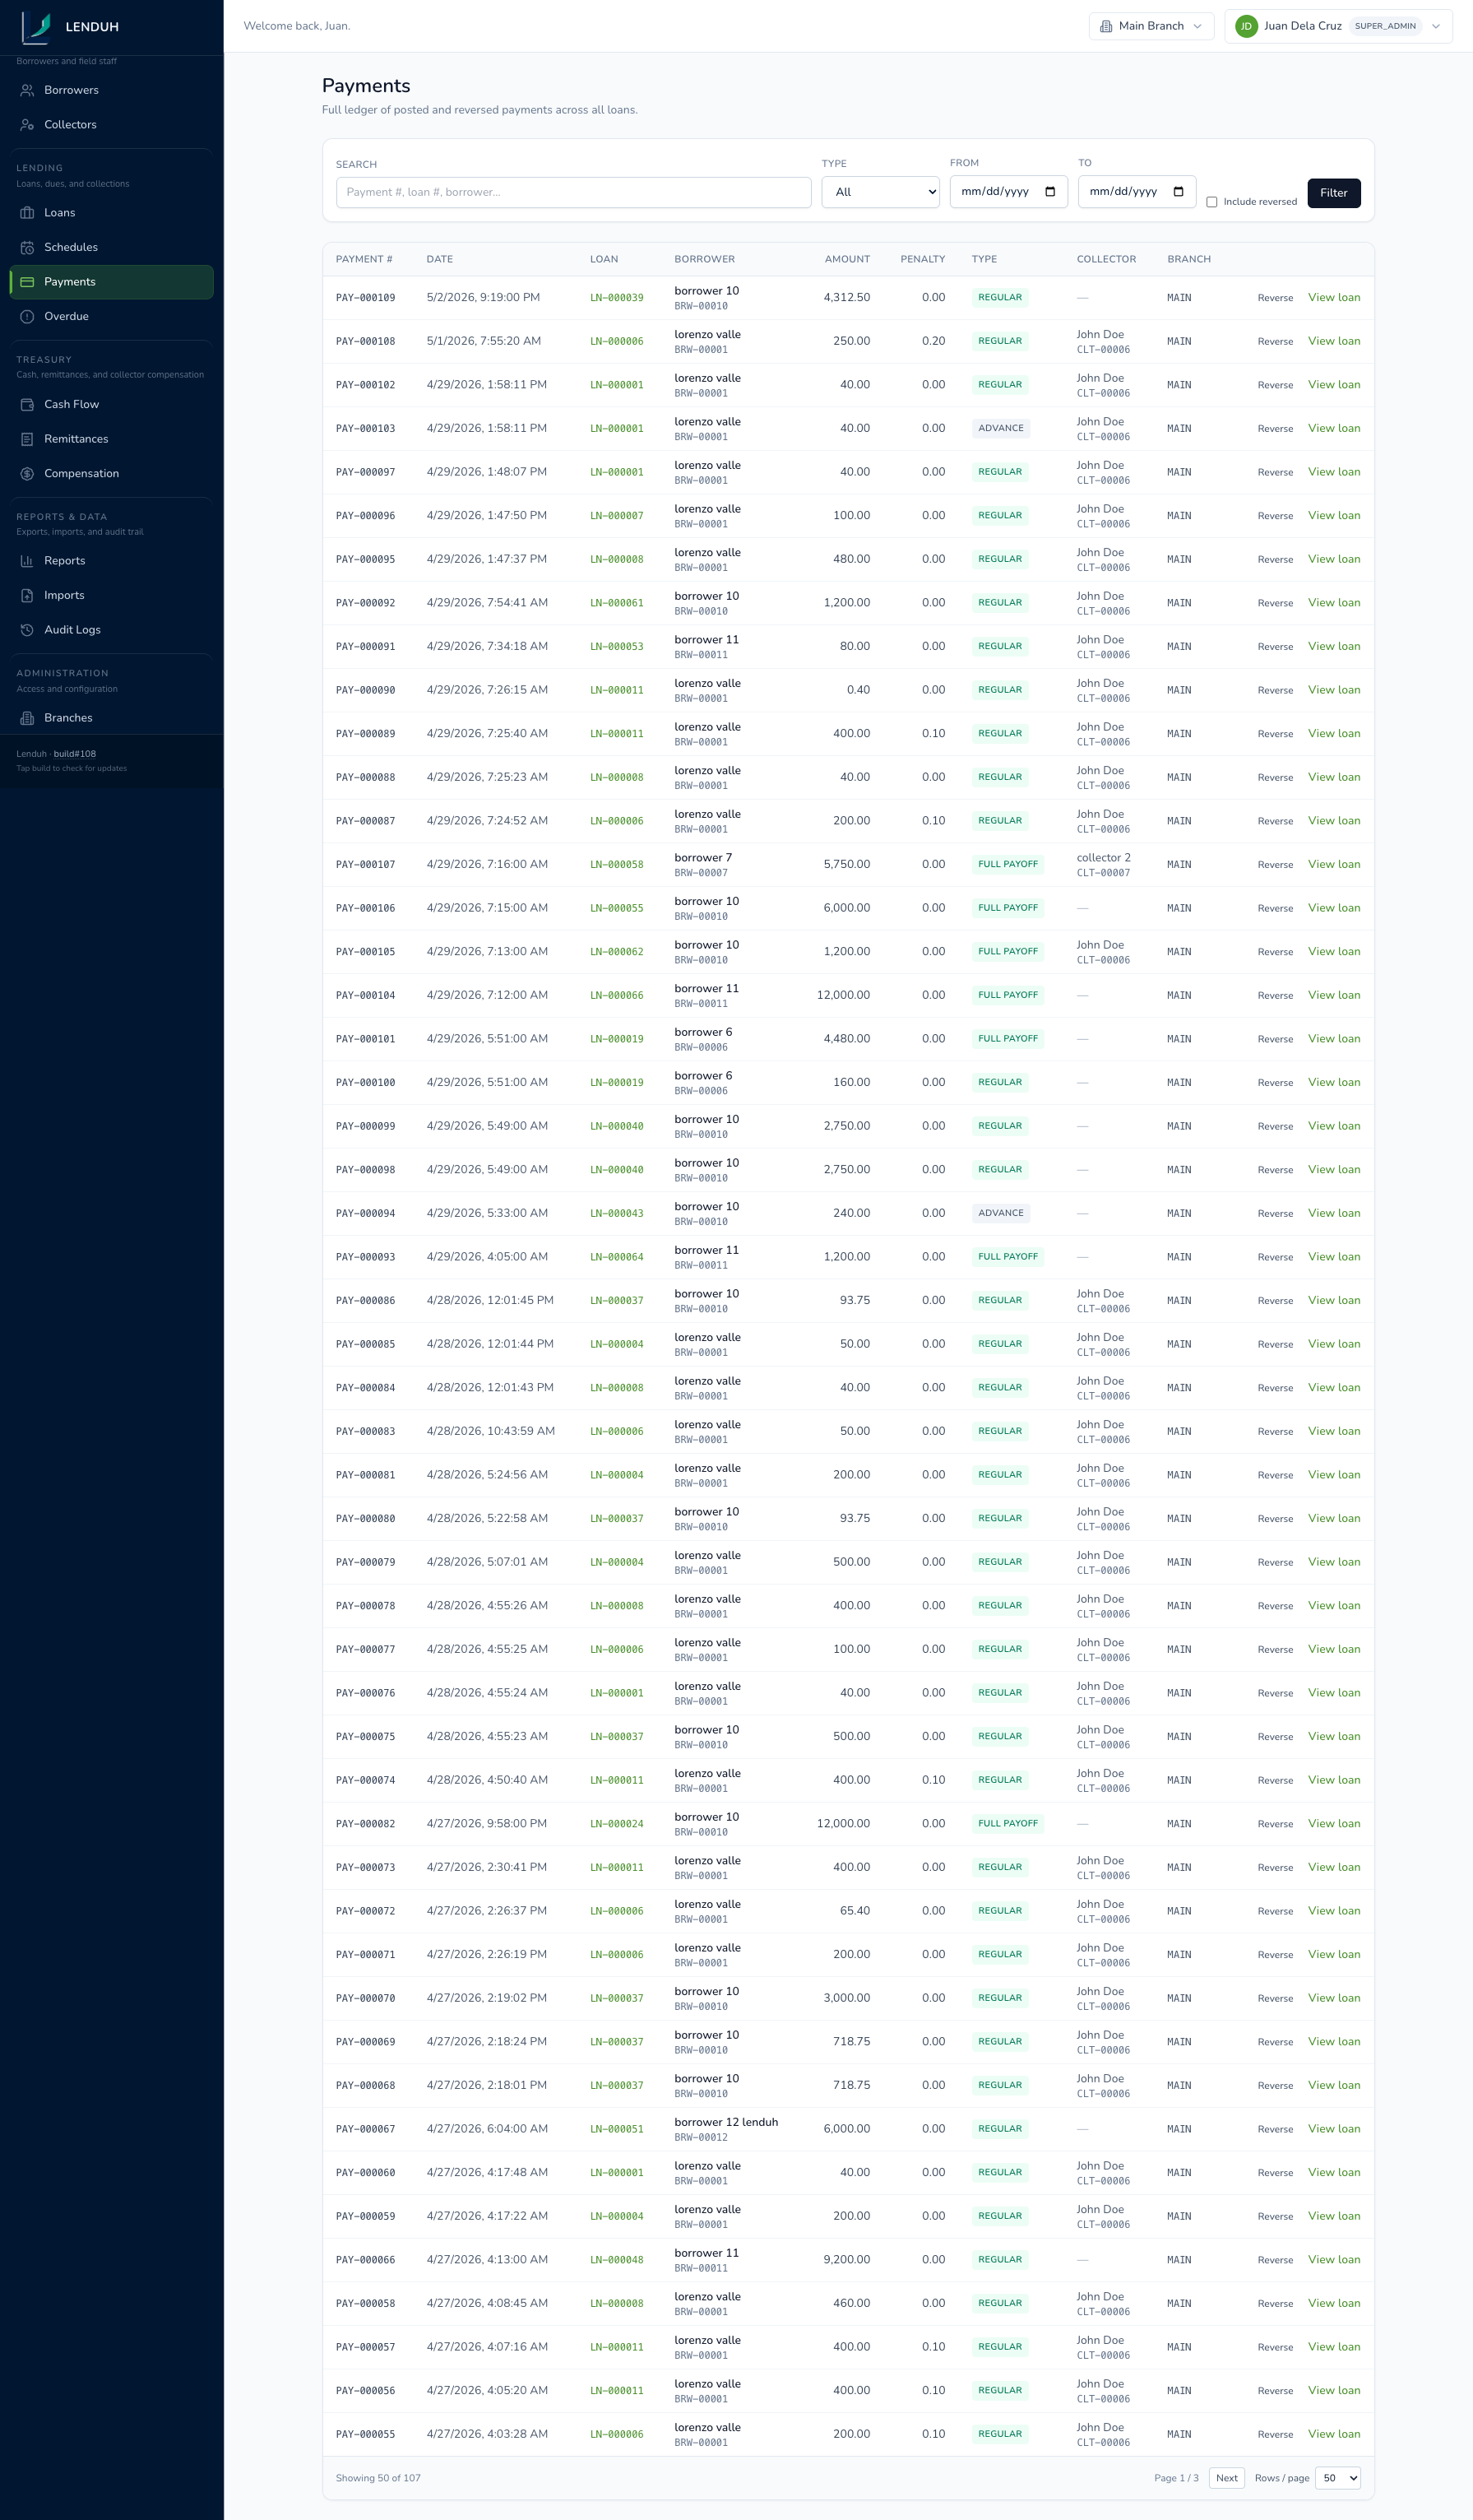Click the build#108 update checker
The width and height of the screenshot is (1473, 2520).
[75, 754]
